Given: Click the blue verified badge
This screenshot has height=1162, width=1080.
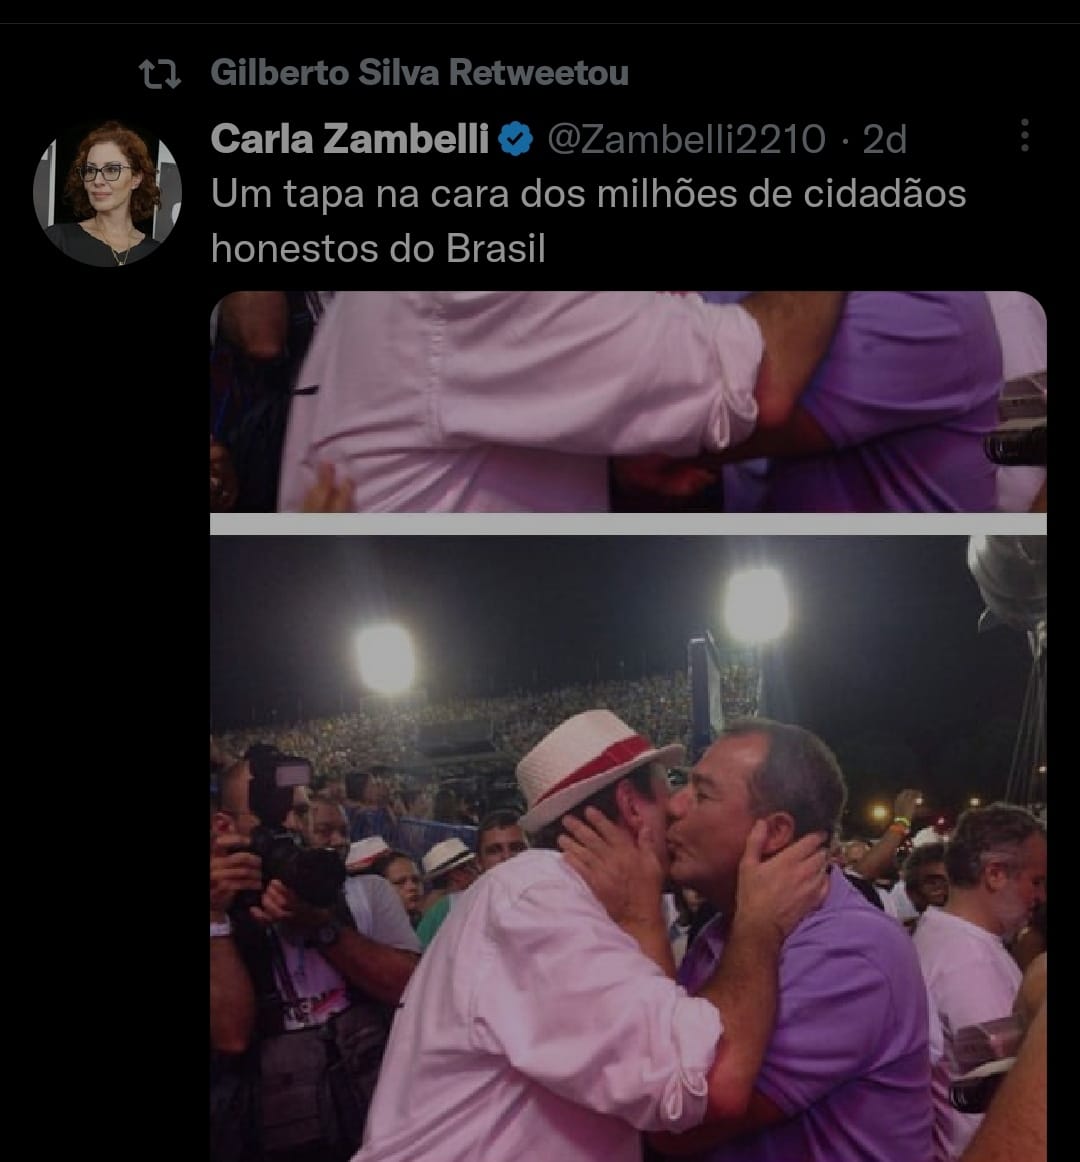Looking at the screenshot, I should (516, 140).
